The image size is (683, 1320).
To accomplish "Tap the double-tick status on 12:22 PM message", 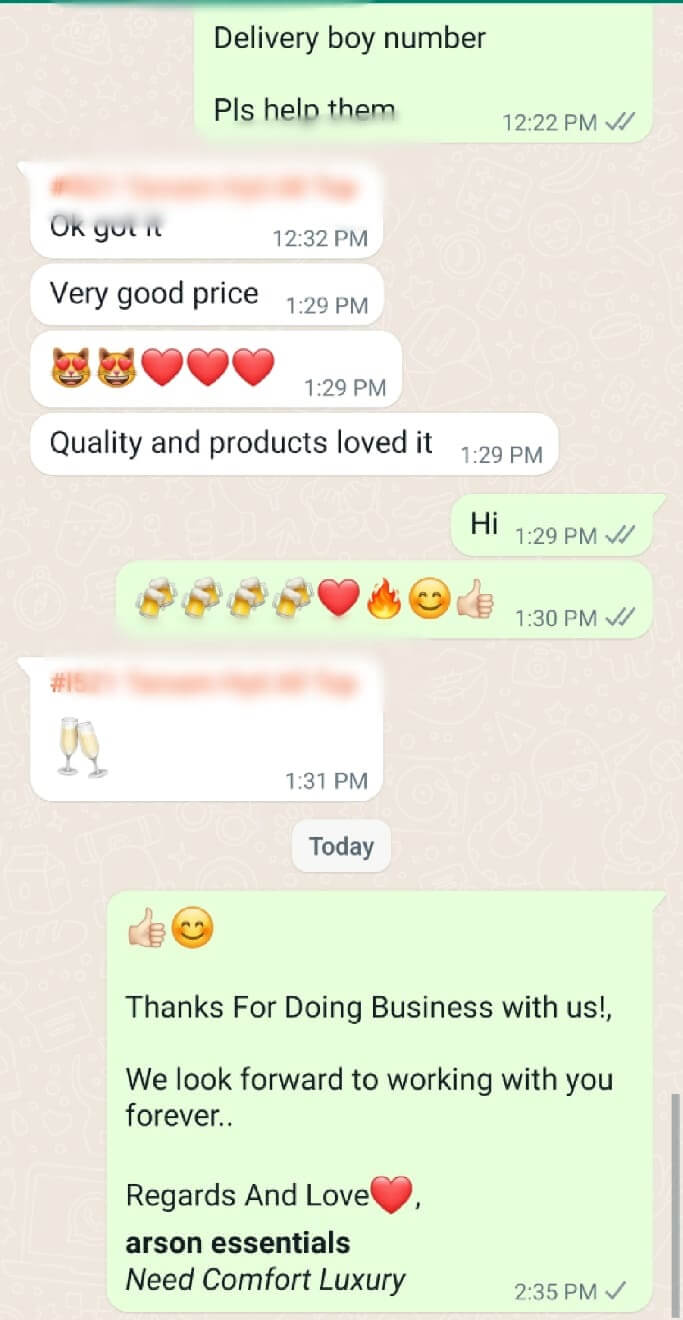I will [620, 123].
